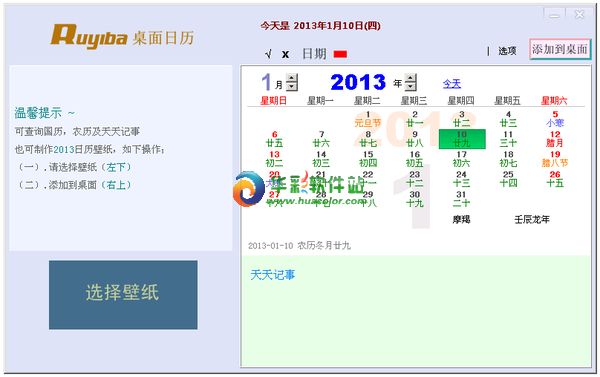Click the 日期 label
This screenshot has height=377, width=600.
(314, 54)
